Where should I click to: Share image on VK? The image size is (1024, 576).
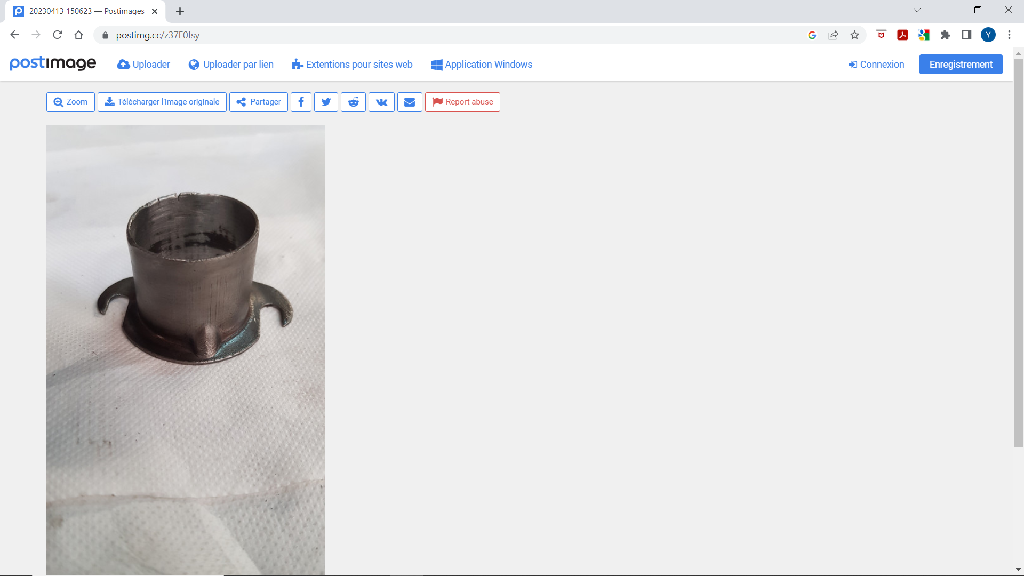coord(381,102)
